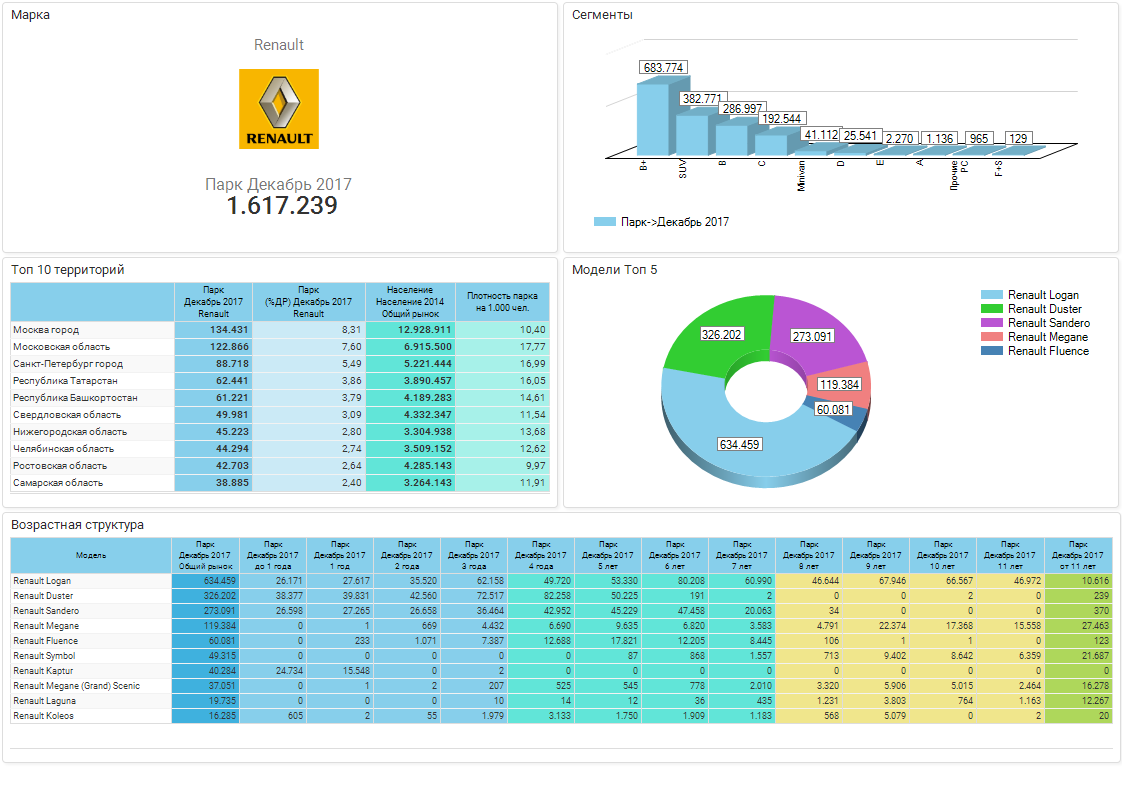
Task: Select Республика Башкортостан row label
Action: point(75,398)
